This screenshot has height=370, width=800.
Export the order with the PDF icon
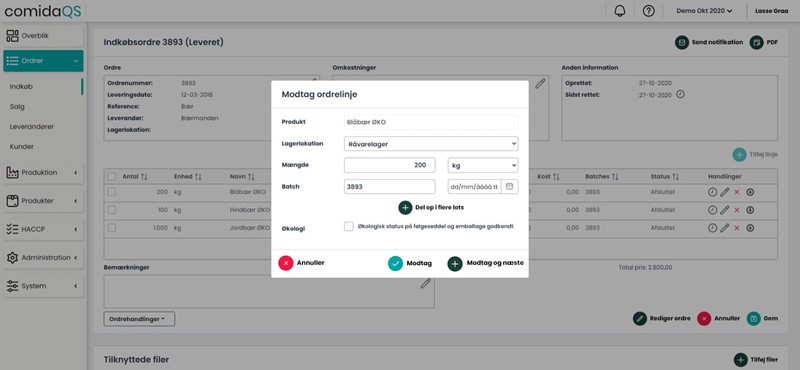coord(756,42)
